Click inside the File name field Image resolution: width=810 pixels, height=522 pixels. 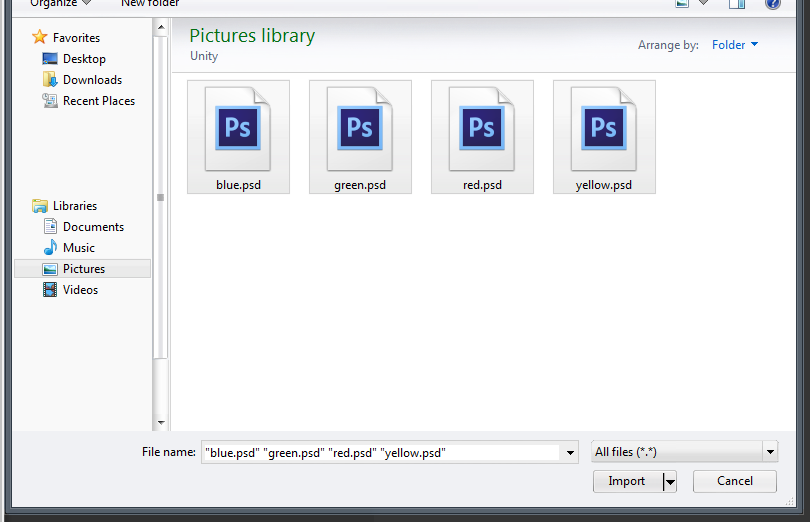[381, 453]
